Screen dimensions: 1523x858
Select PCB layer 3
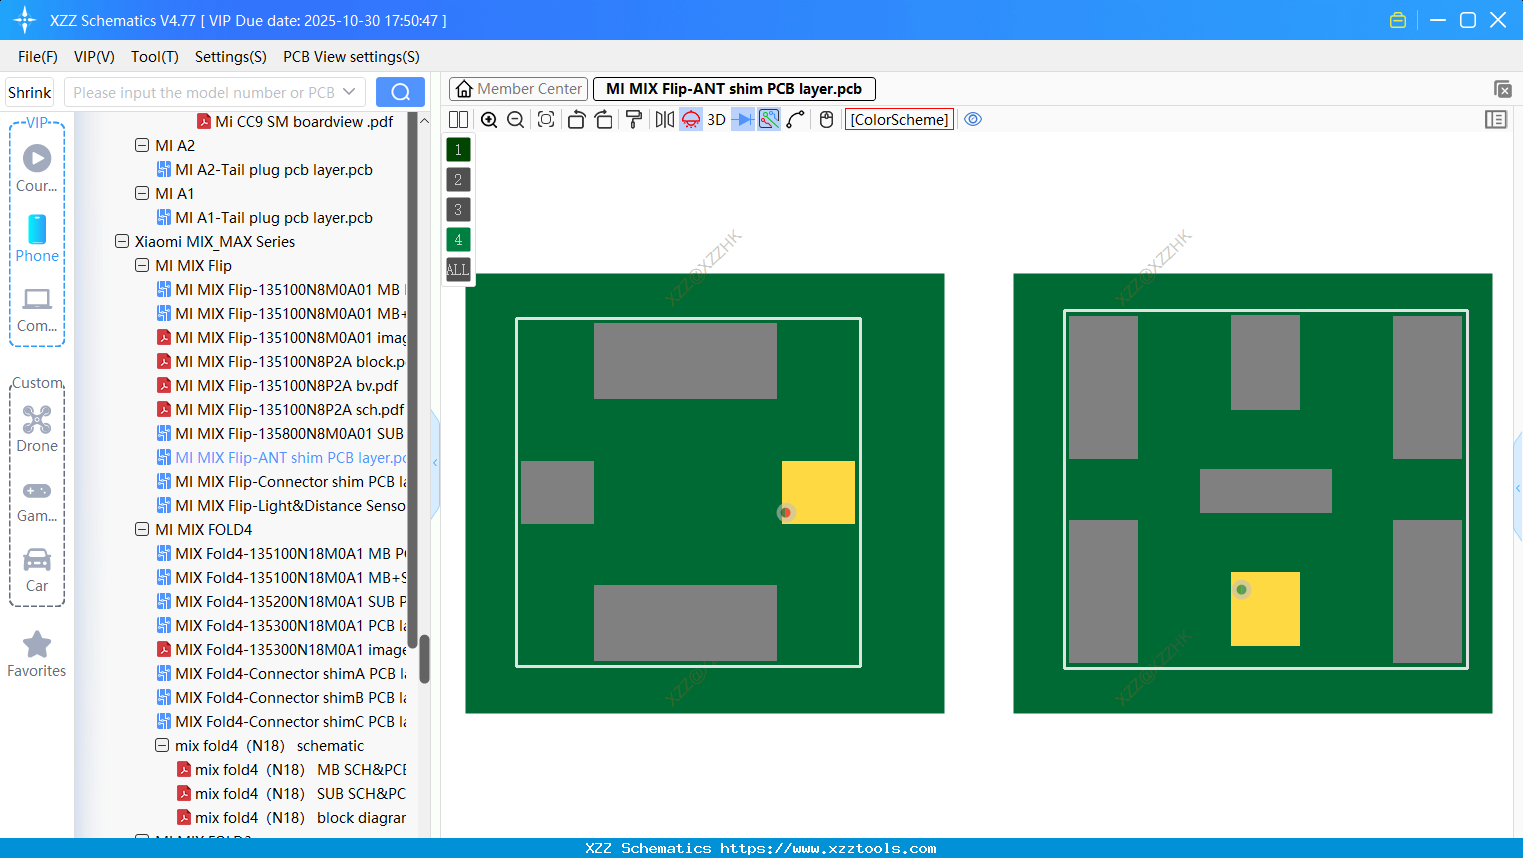458,210
